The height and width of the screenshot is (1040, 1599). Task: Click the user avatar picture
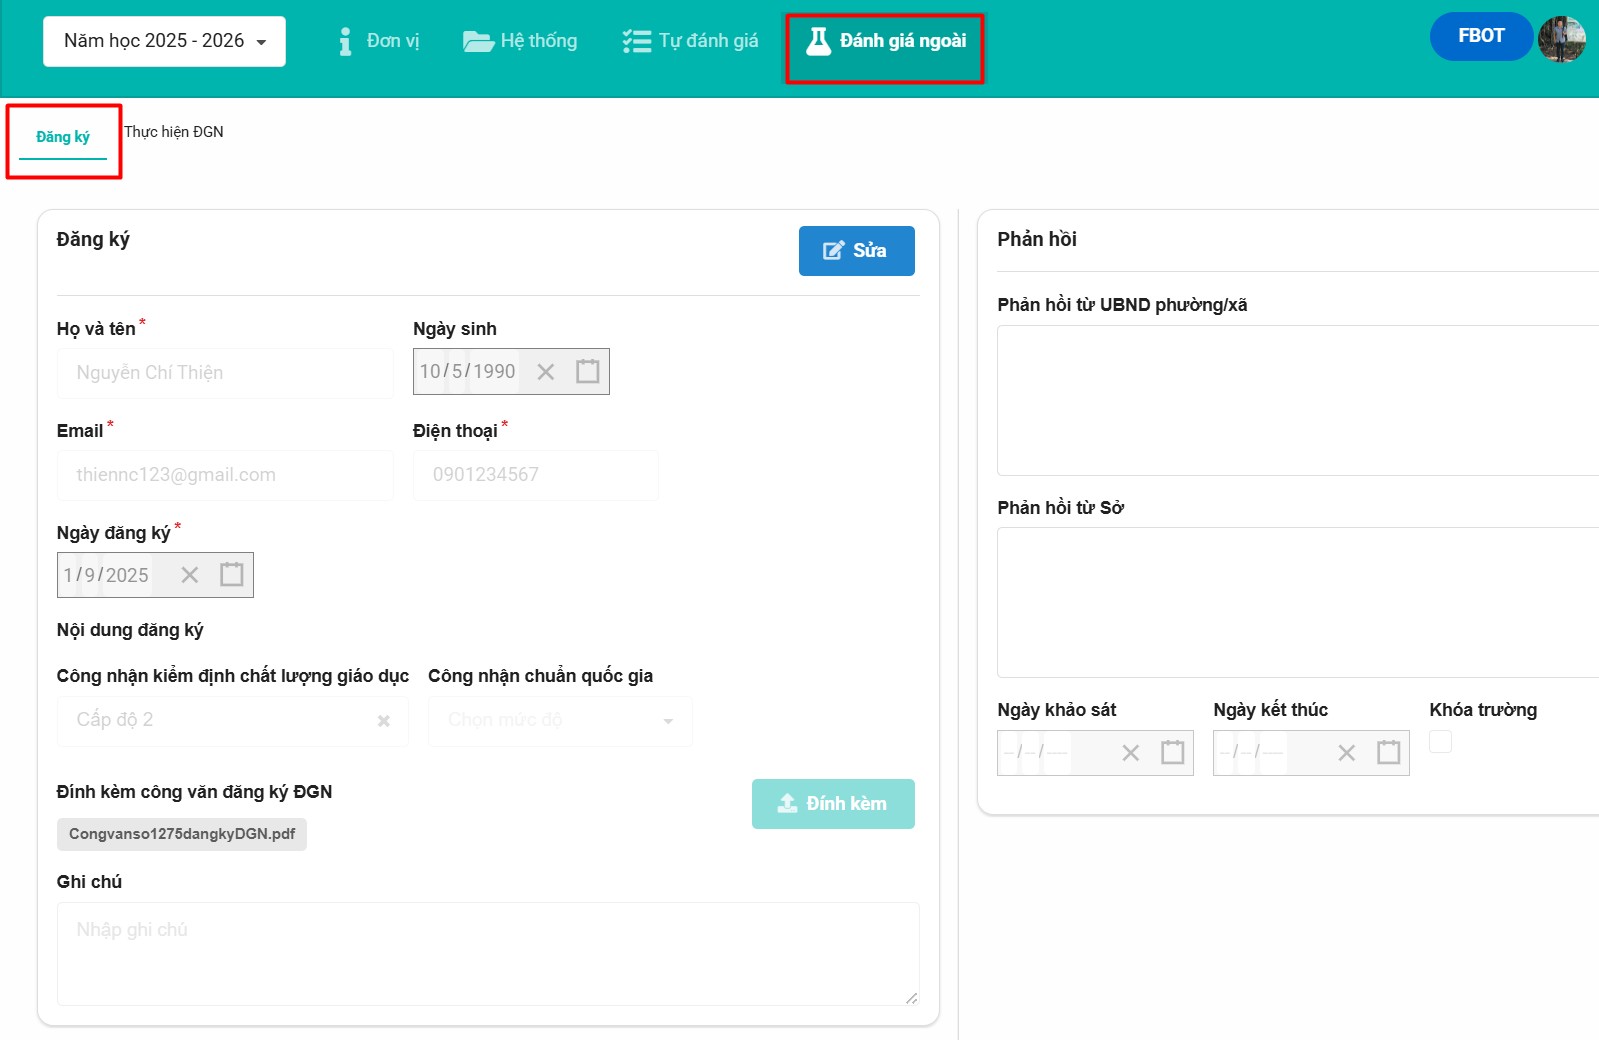tap(1562, 39)
